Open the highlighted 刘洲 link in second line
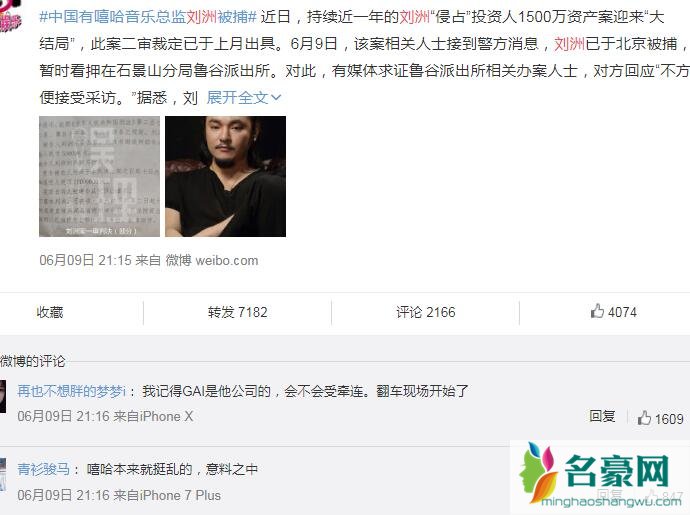Image resolution: width=690 pixels, height=515 pixels. [x=569, y=44]
